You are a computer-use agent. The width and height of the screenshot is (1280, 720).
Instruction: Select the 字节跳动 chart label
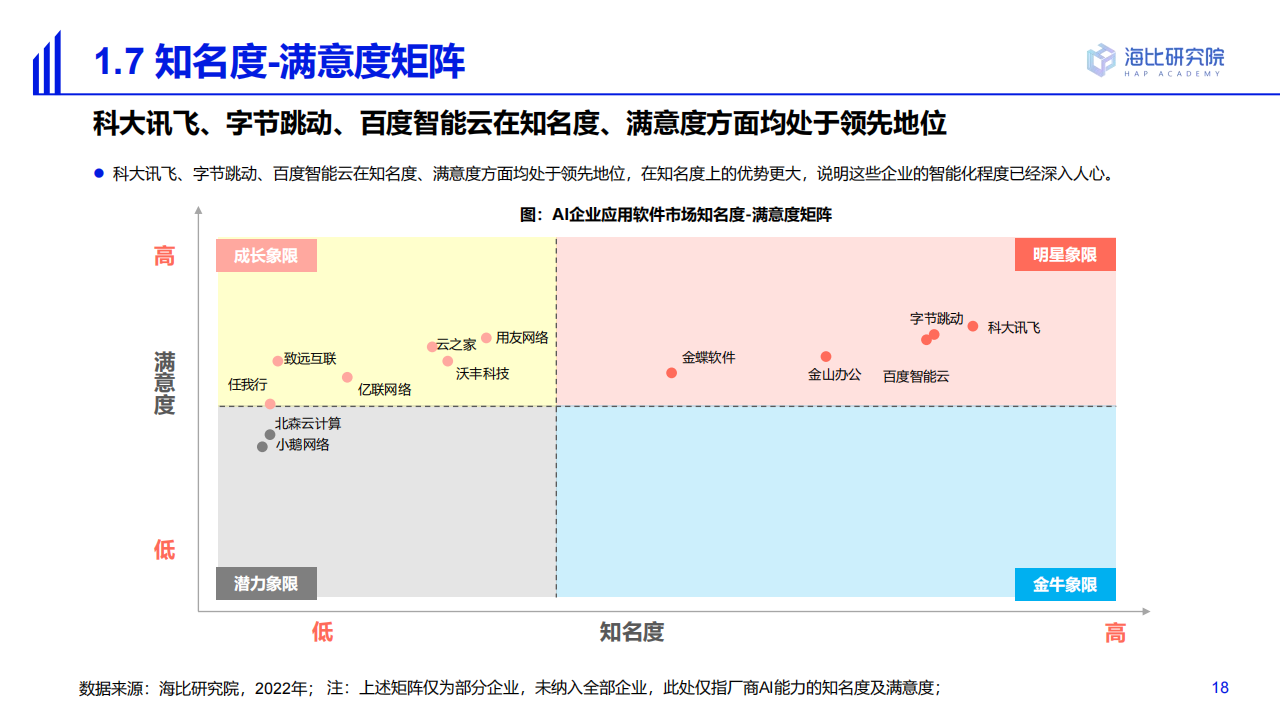(937, 319)
